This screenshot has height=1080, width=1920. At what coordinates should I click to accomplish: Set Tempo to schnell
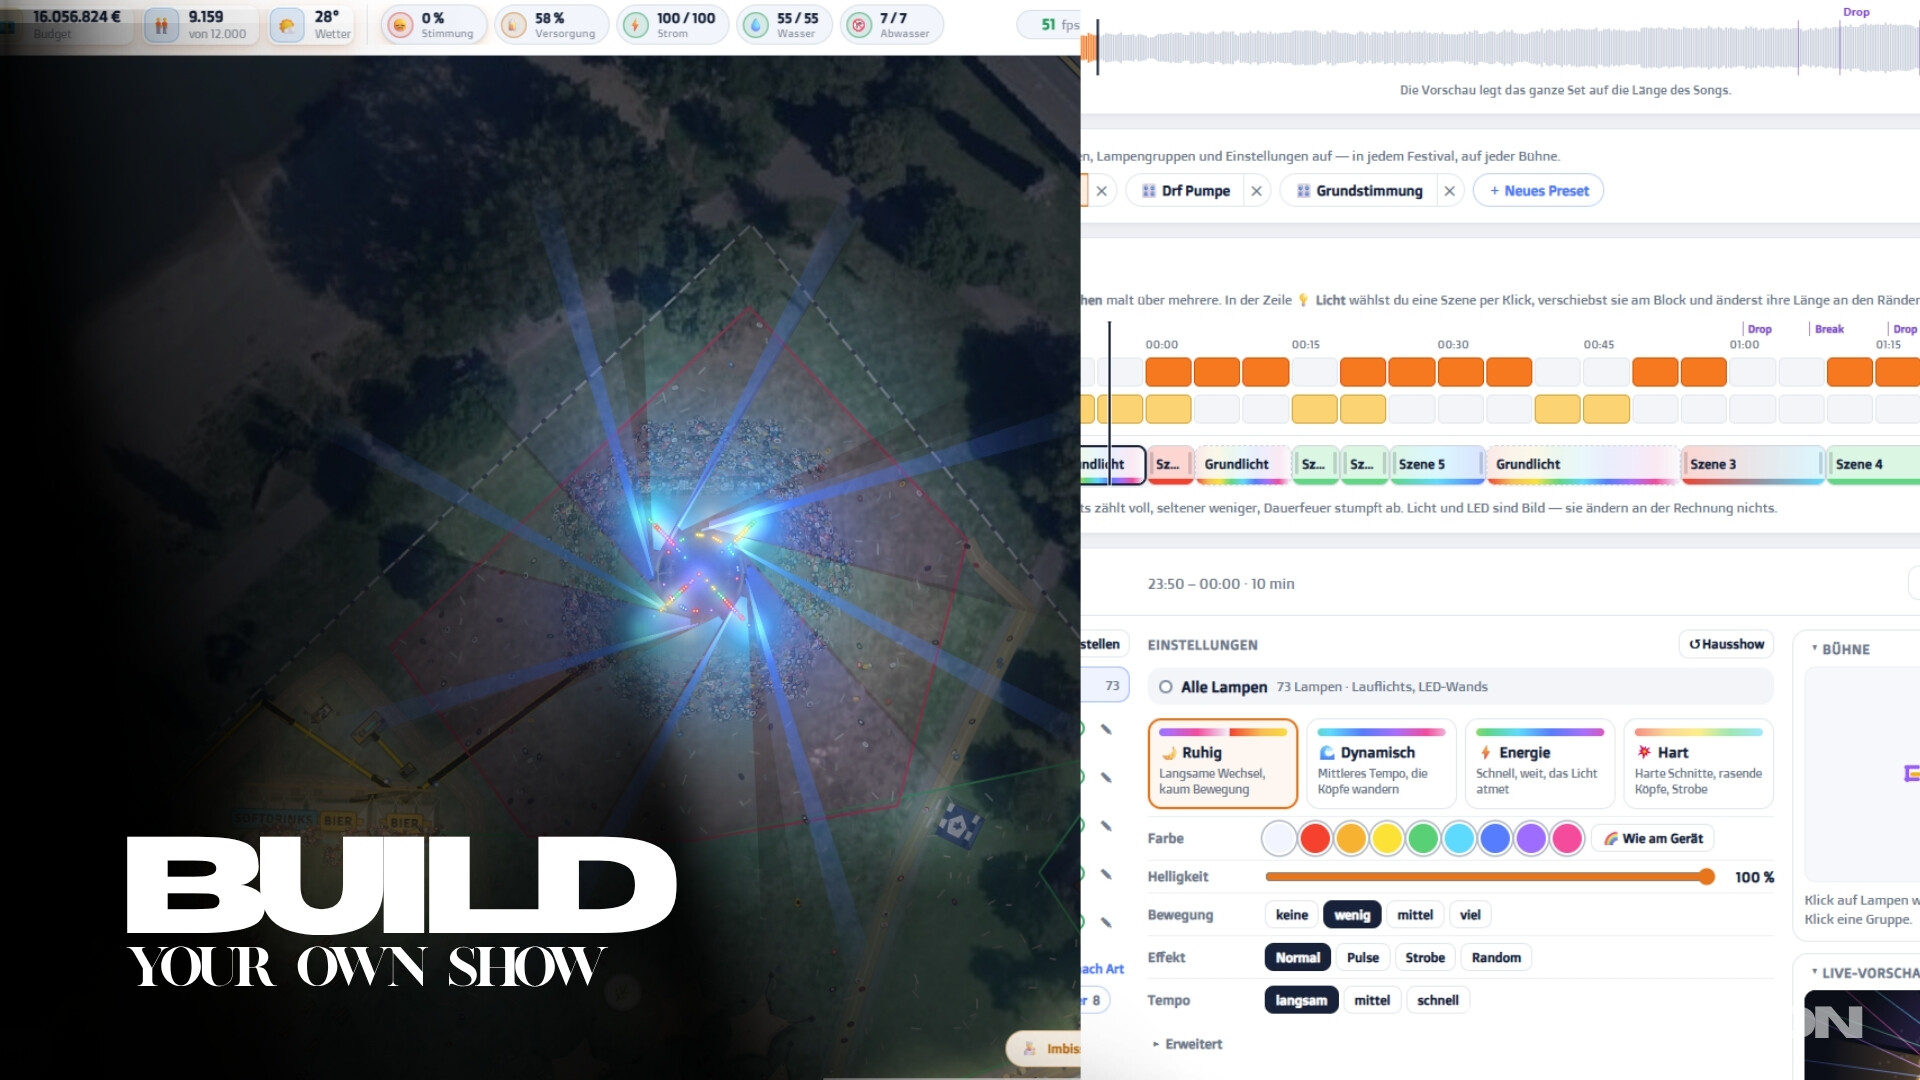1437,1000
